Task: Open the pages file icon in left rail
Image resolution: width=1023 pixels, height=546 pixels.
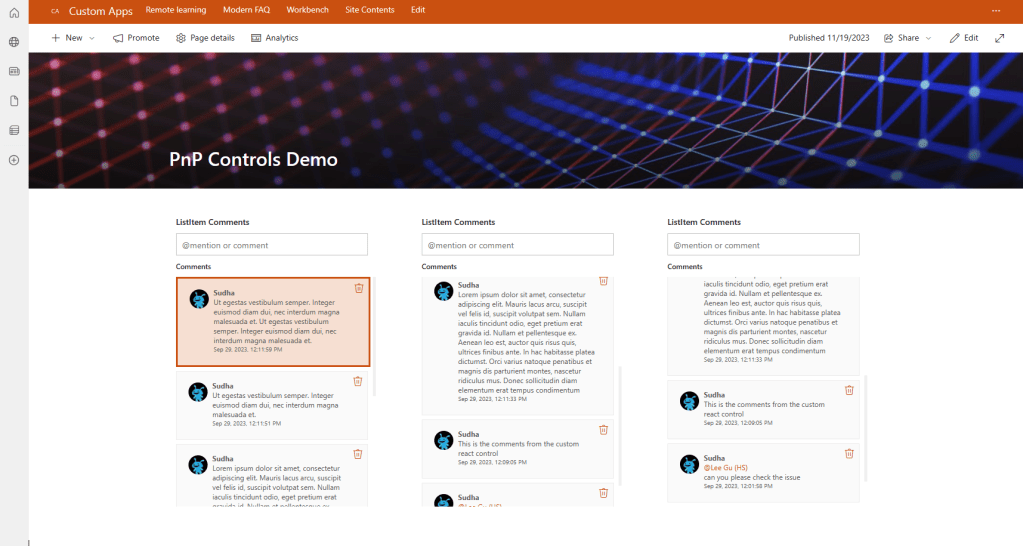Action: (x=14, y=101)
